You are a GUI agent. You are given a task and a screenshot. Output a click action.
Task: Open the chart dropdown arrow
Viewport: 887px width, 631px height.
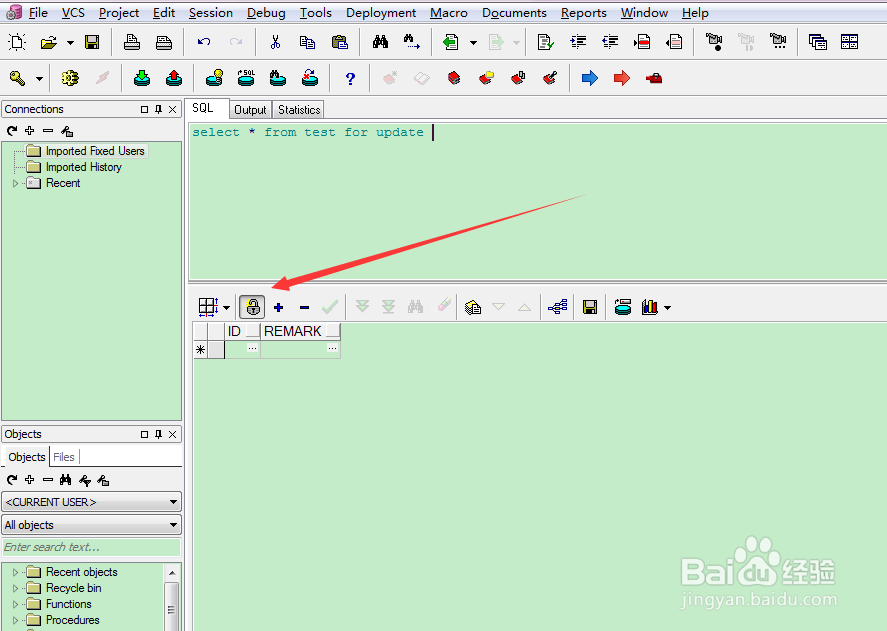click(x=668, y=308)
